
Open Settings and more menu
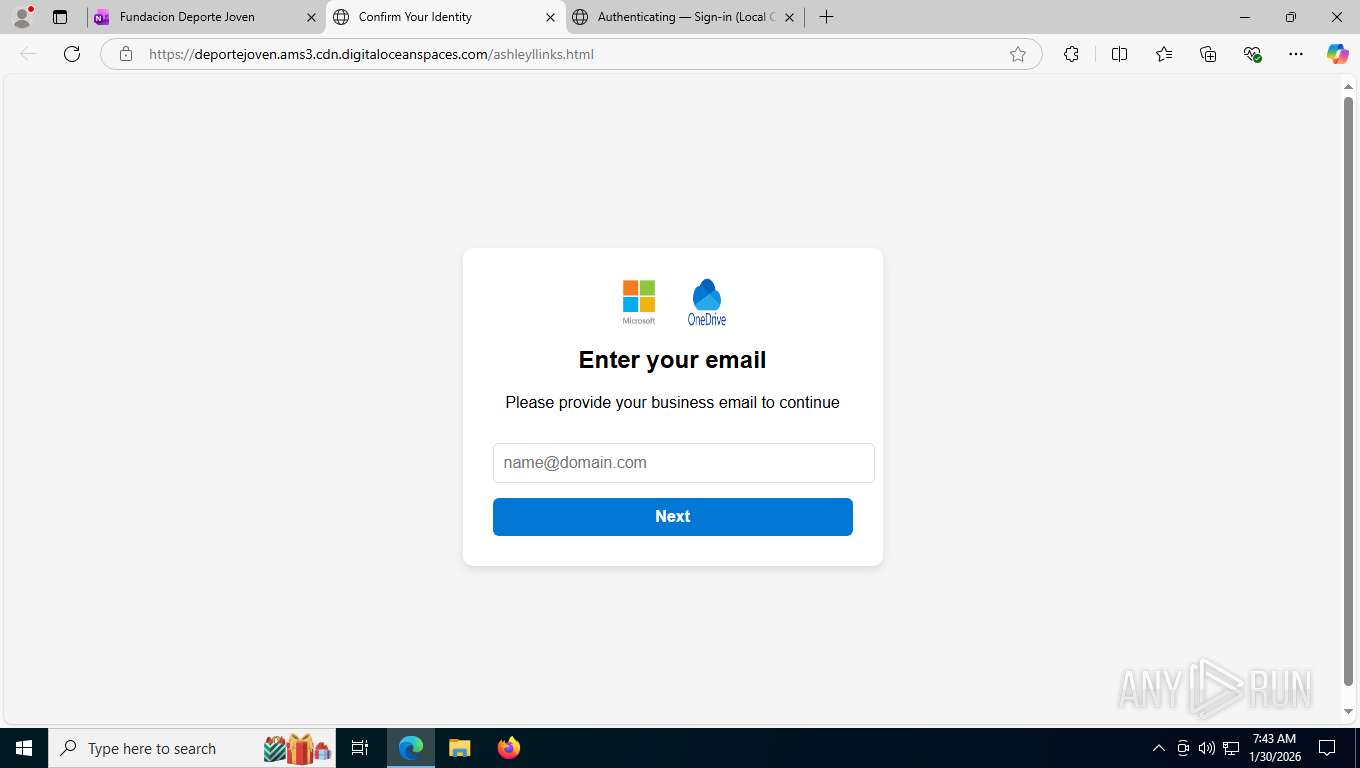click(1296, 54)
